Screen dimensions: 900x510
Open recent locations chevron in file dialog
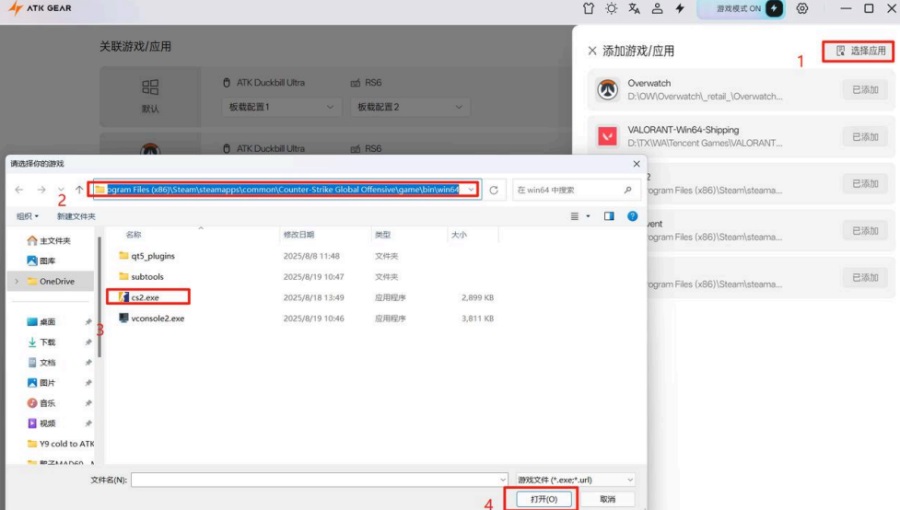[x=61, y=190]
